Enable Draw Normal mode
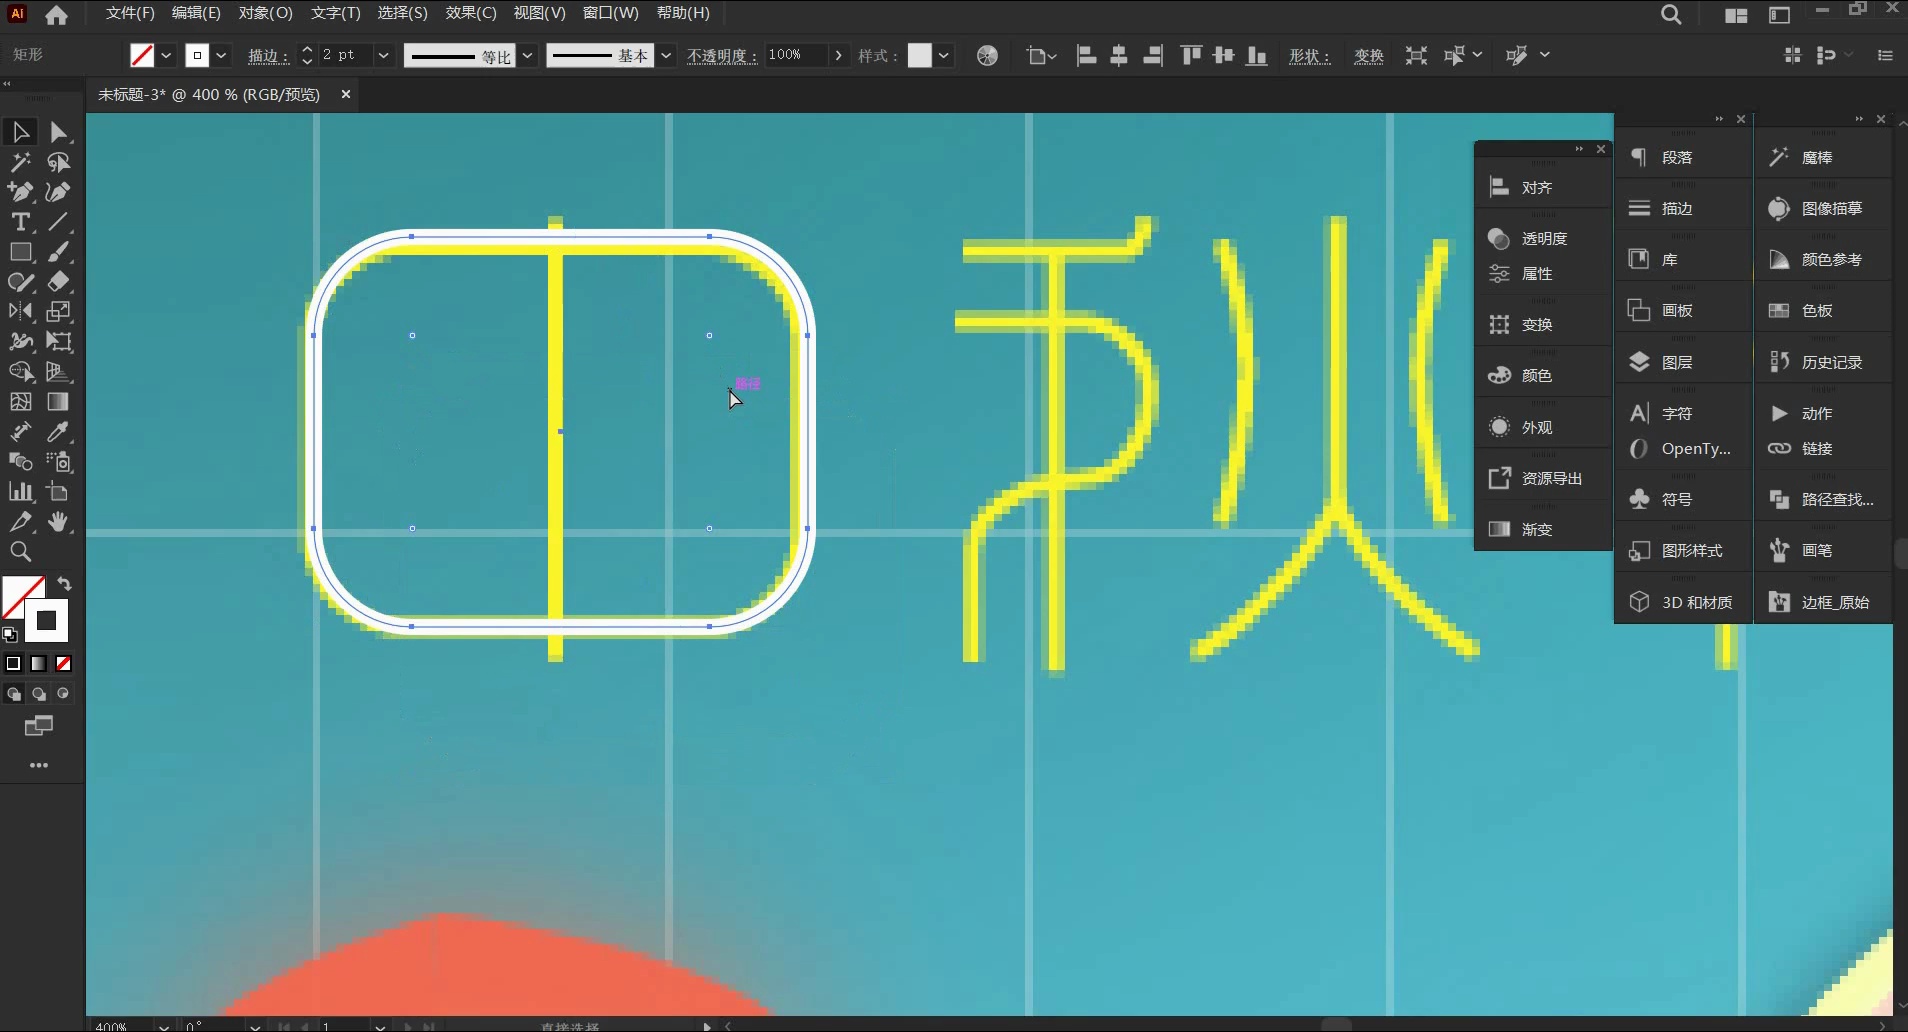Image resolution: width=1908 pixels, height=1032 pixels. pyautogui.click(x=14, y=693)
